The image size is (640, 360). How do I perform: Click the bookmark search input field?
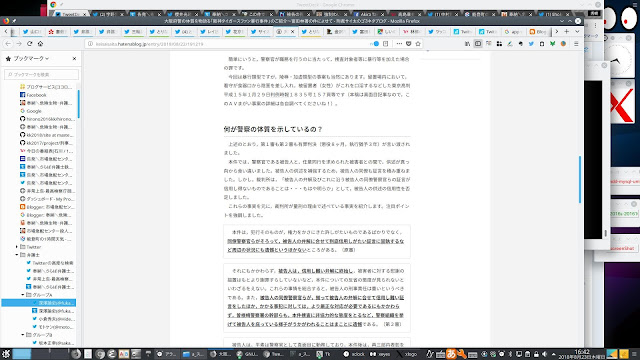point(41,75)
